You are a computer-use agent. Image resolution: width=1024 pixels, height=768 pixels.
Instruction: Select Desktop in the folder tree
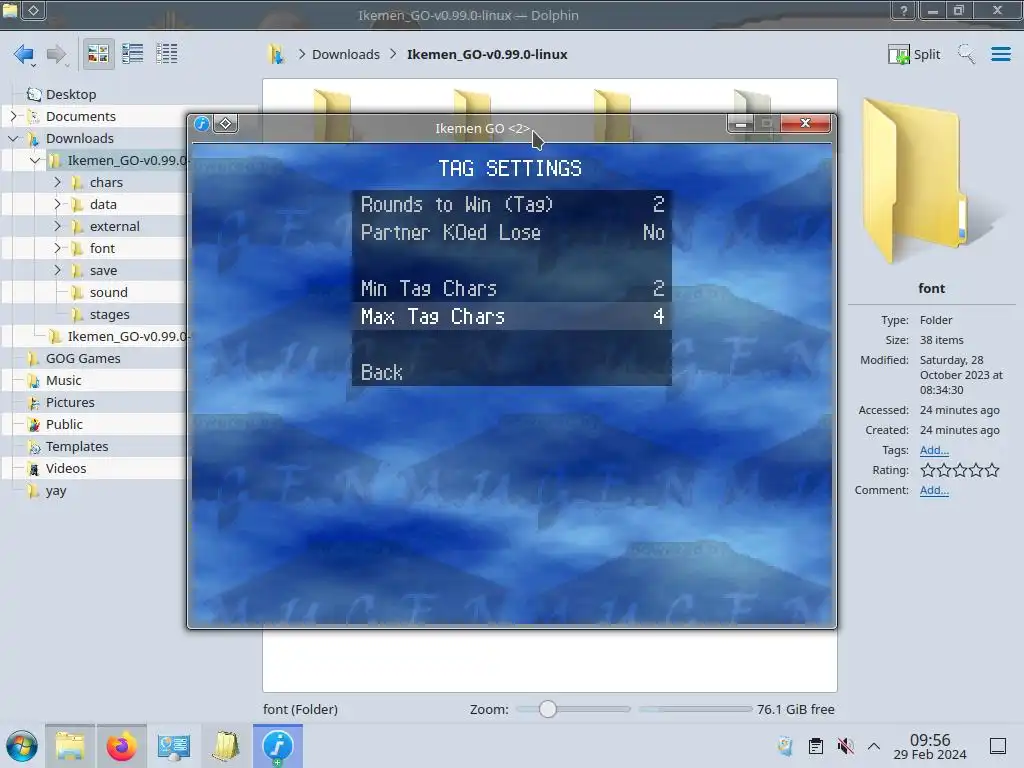tap(71, 94)
